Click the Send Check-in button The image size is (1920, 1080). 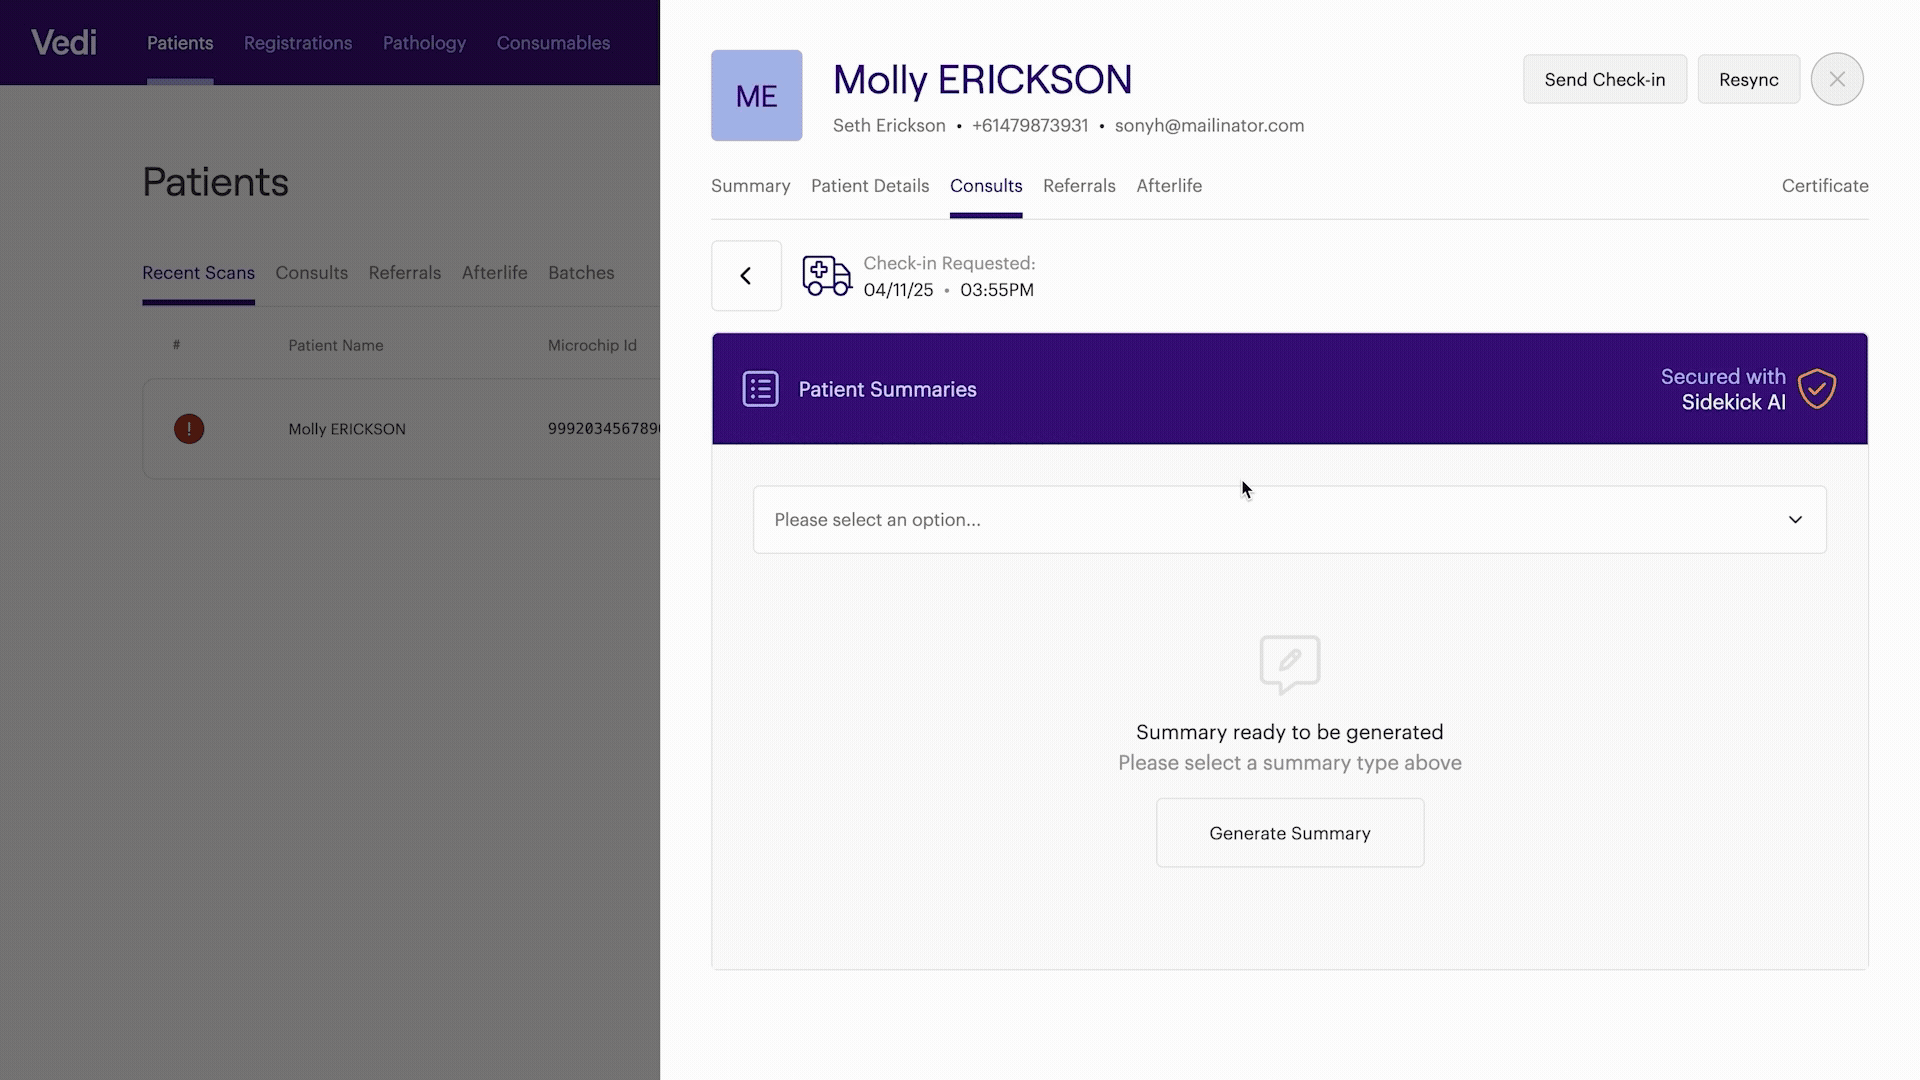(1604, 79)
